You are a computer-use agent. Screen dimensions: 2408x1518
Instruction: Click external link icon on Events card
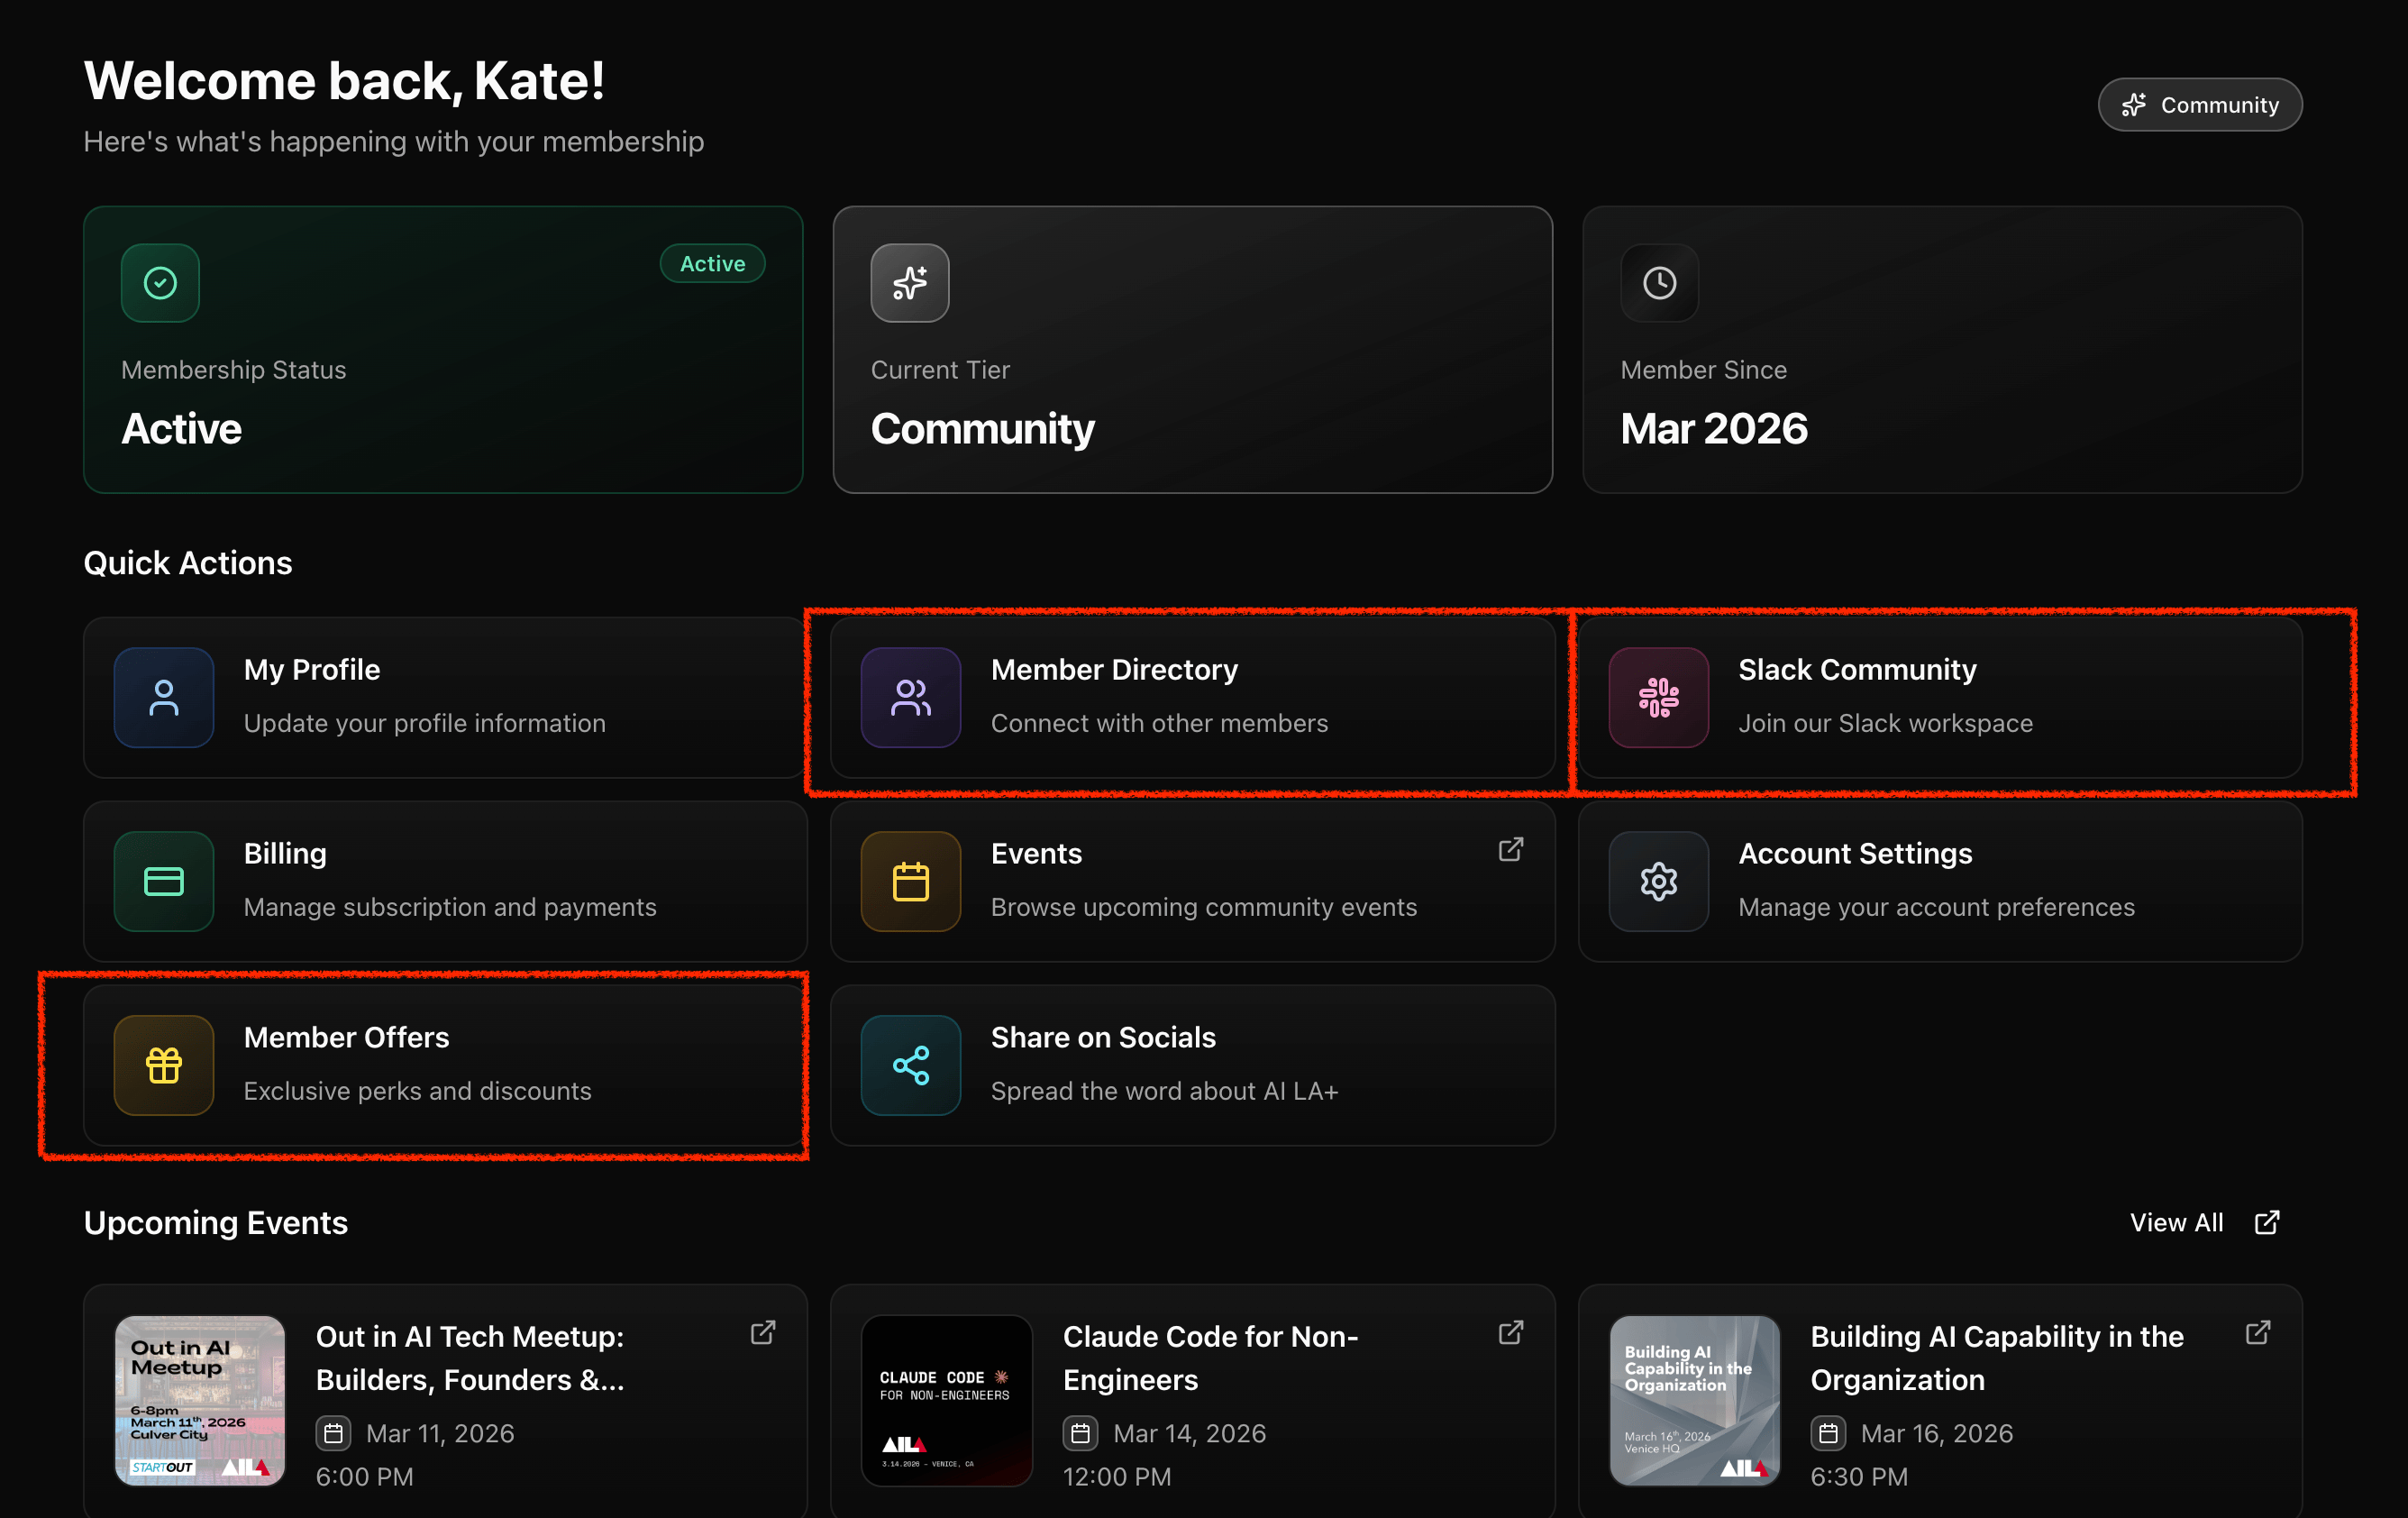click(1510, 849)
